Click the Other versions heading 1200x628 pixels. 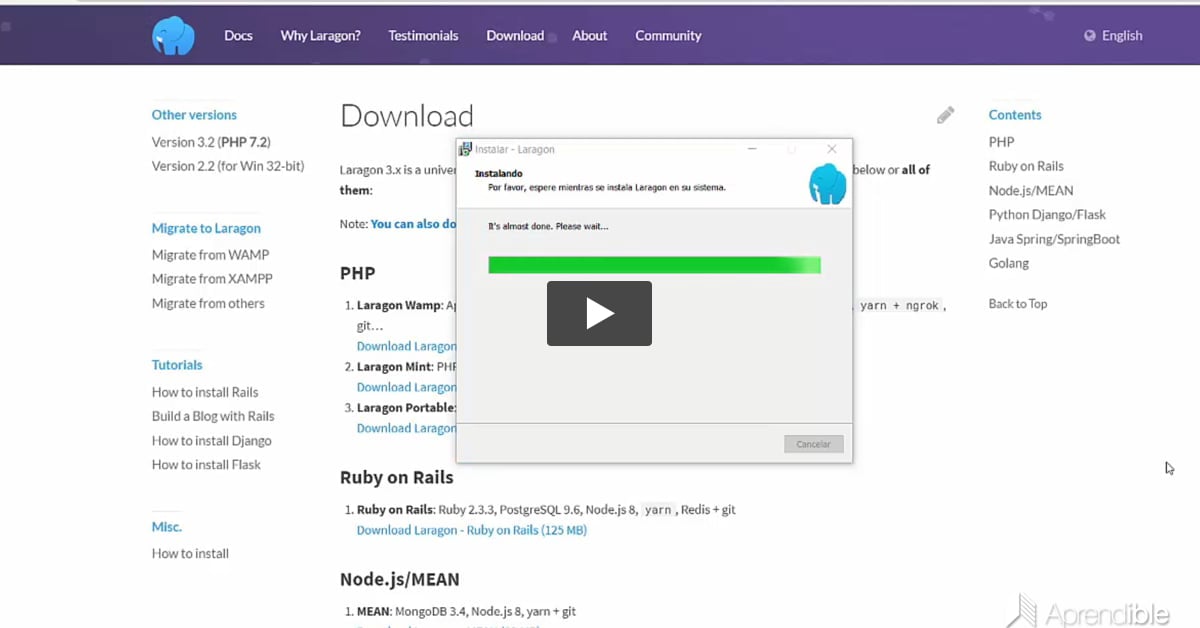pos(194,115)
